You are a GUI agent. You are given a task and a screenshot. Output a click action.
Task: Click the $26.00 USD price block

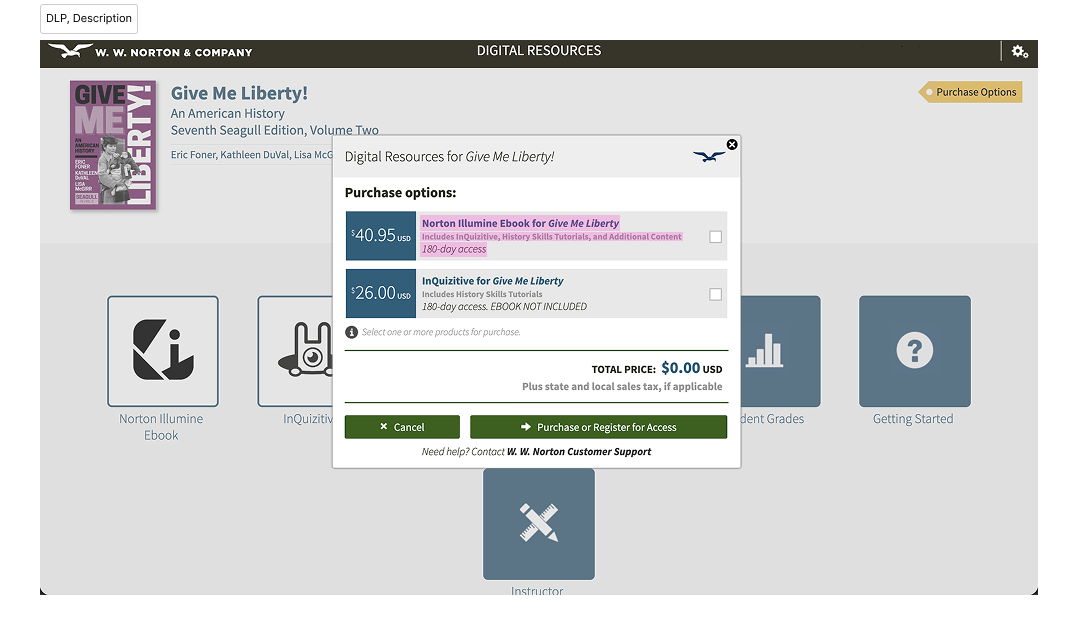[381, 293]
